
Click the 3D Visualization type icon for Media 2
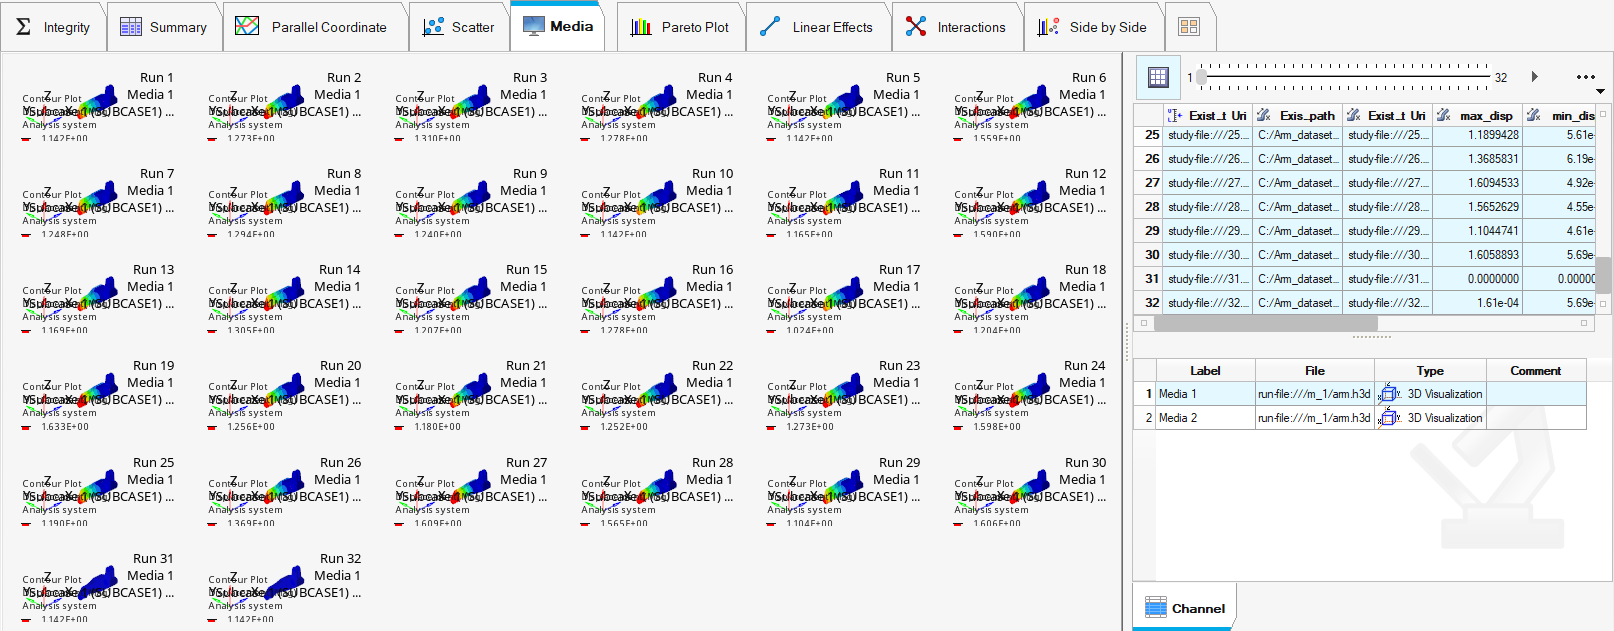(x=1388, y=418)
